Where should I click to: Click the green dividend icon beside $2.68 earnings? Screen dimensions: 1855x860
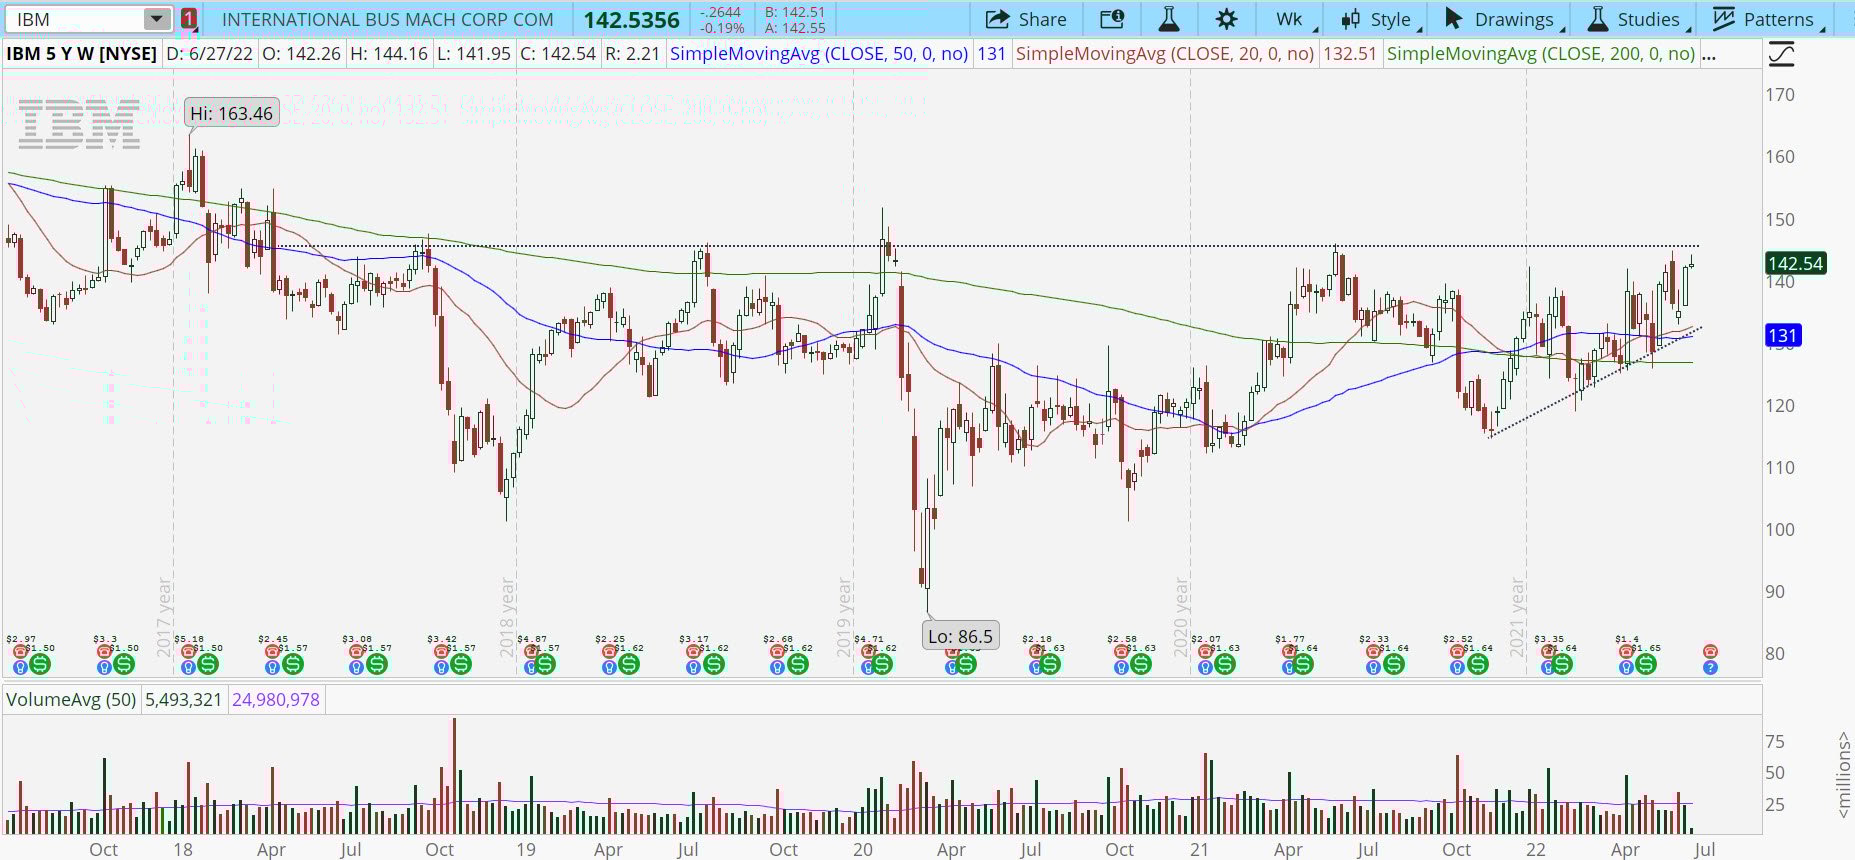(x=797, y=664)
